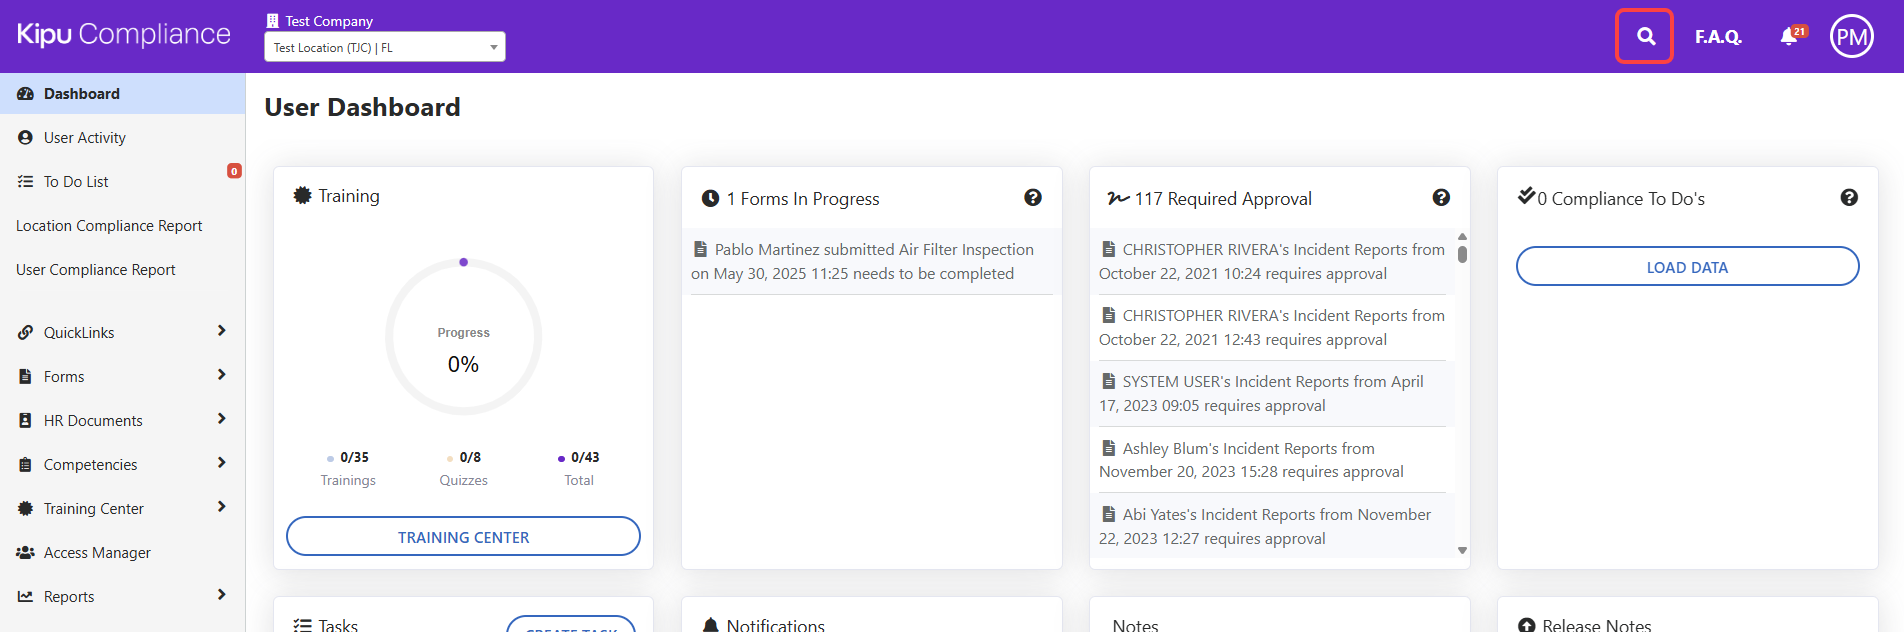Expand the QuickLinks sidebar menu

coord(122,333)
